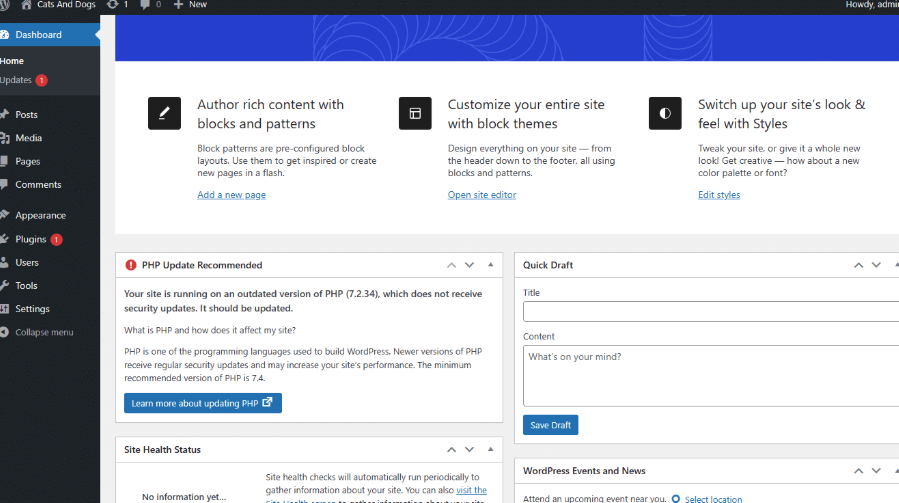Click the Media icon in sidebar
Image resolution: width=899 pixels, height=503 pixels.
[5, 138]
